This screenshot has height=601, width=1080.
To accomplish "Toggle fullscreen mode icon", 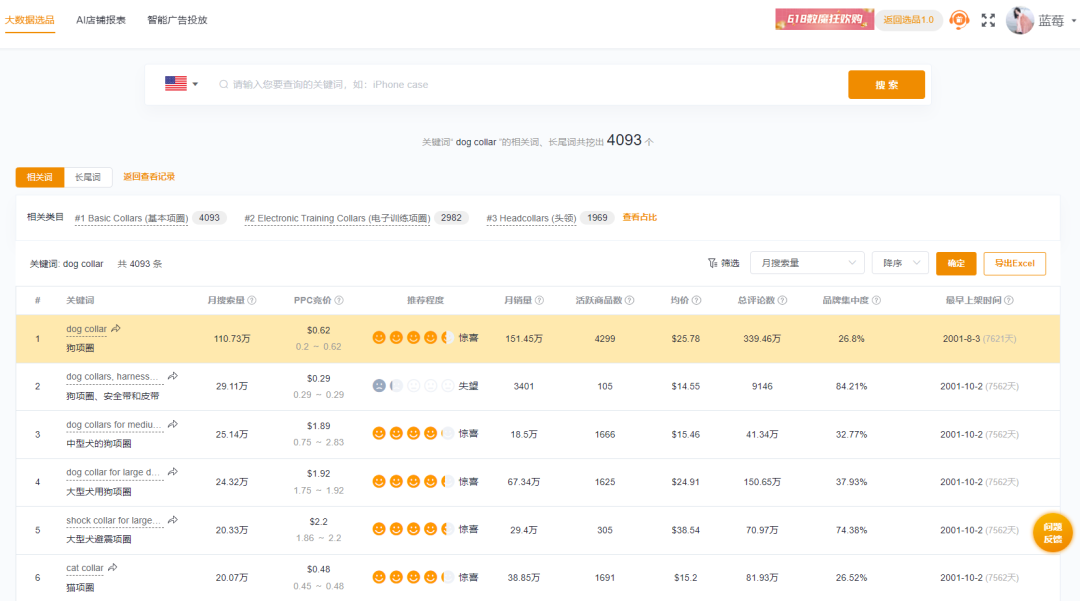I will tap(988, 20).
